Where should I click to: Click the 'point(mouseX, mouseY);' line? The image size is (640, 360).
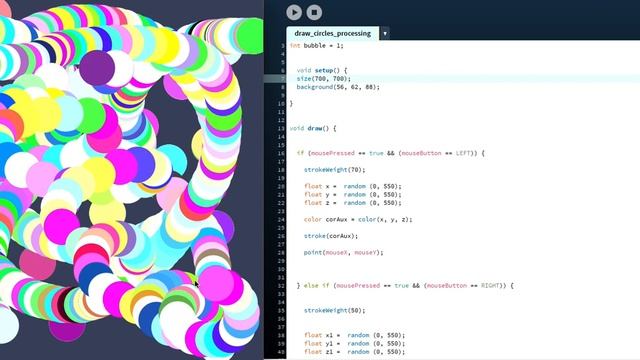tap(343, 253)
